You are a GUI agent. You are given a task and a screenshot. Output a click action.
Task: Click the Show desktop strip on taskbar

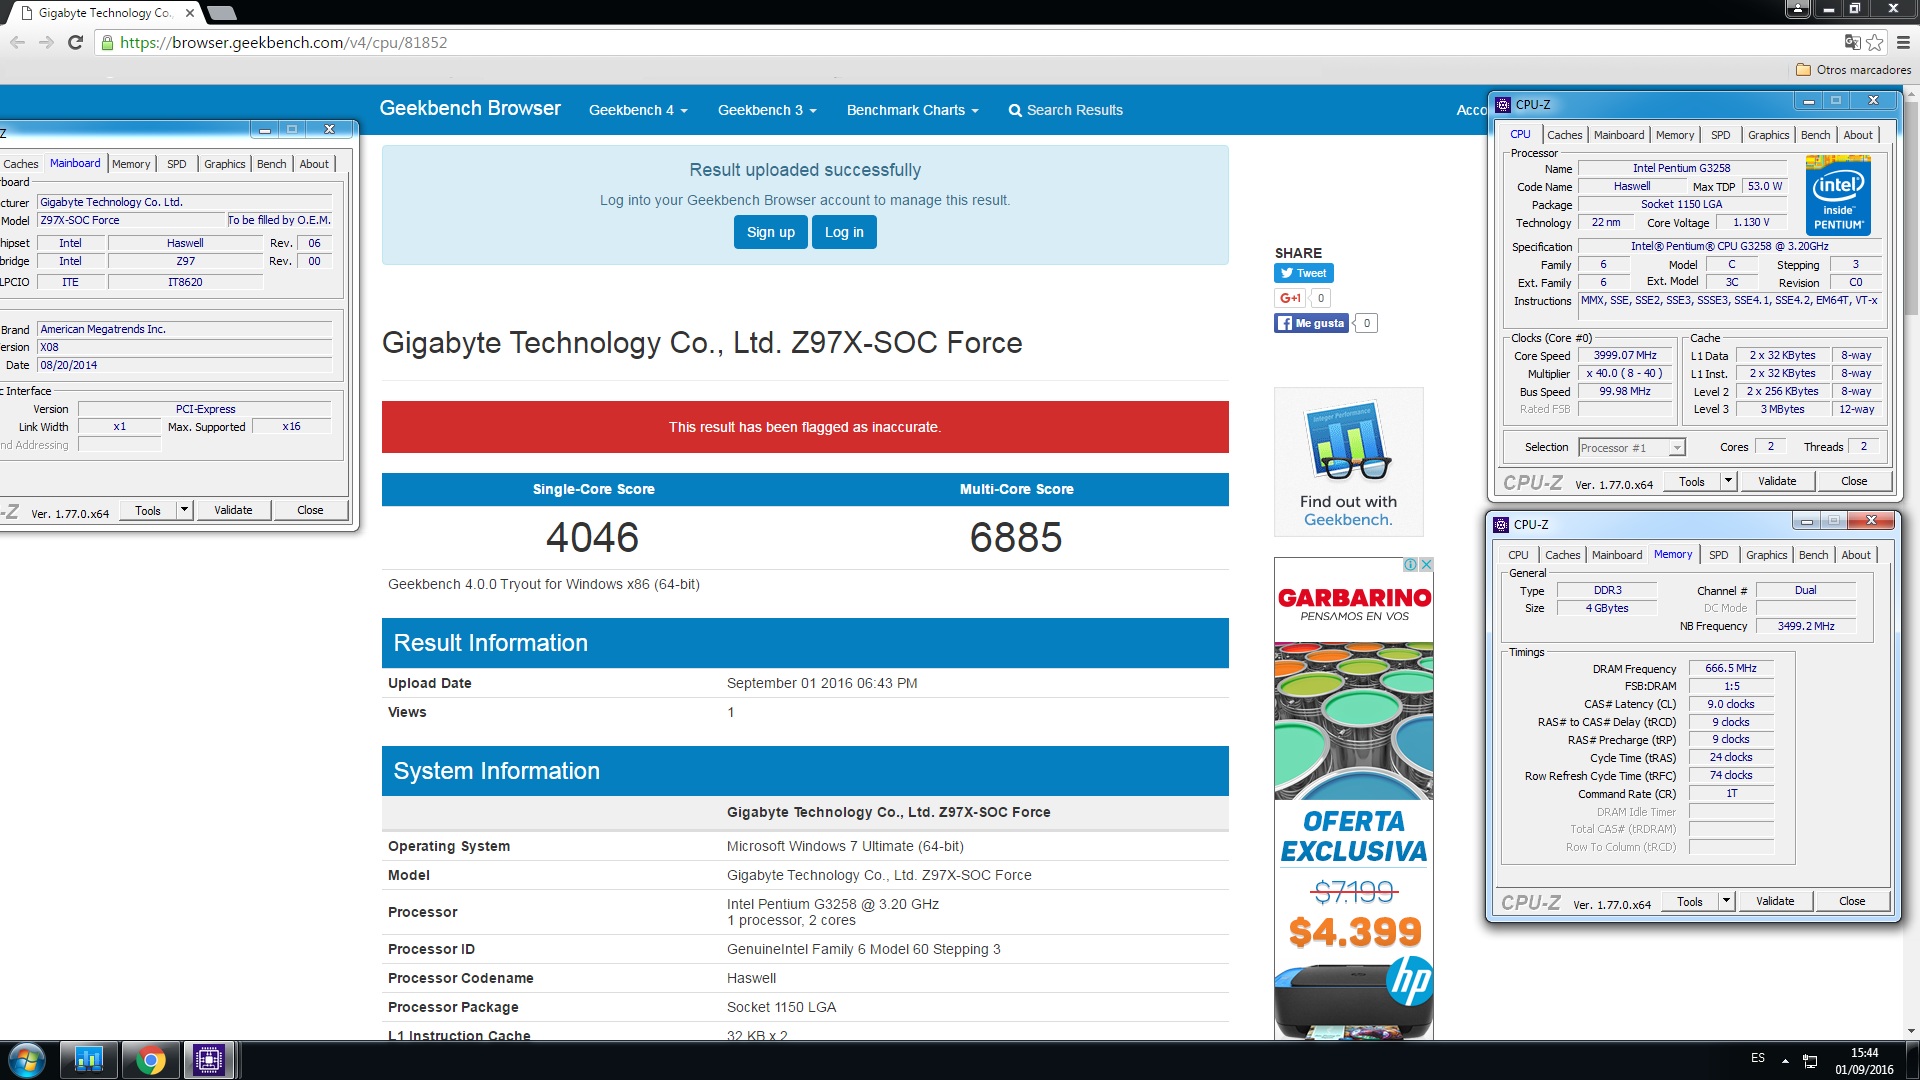(1912, 1060)
